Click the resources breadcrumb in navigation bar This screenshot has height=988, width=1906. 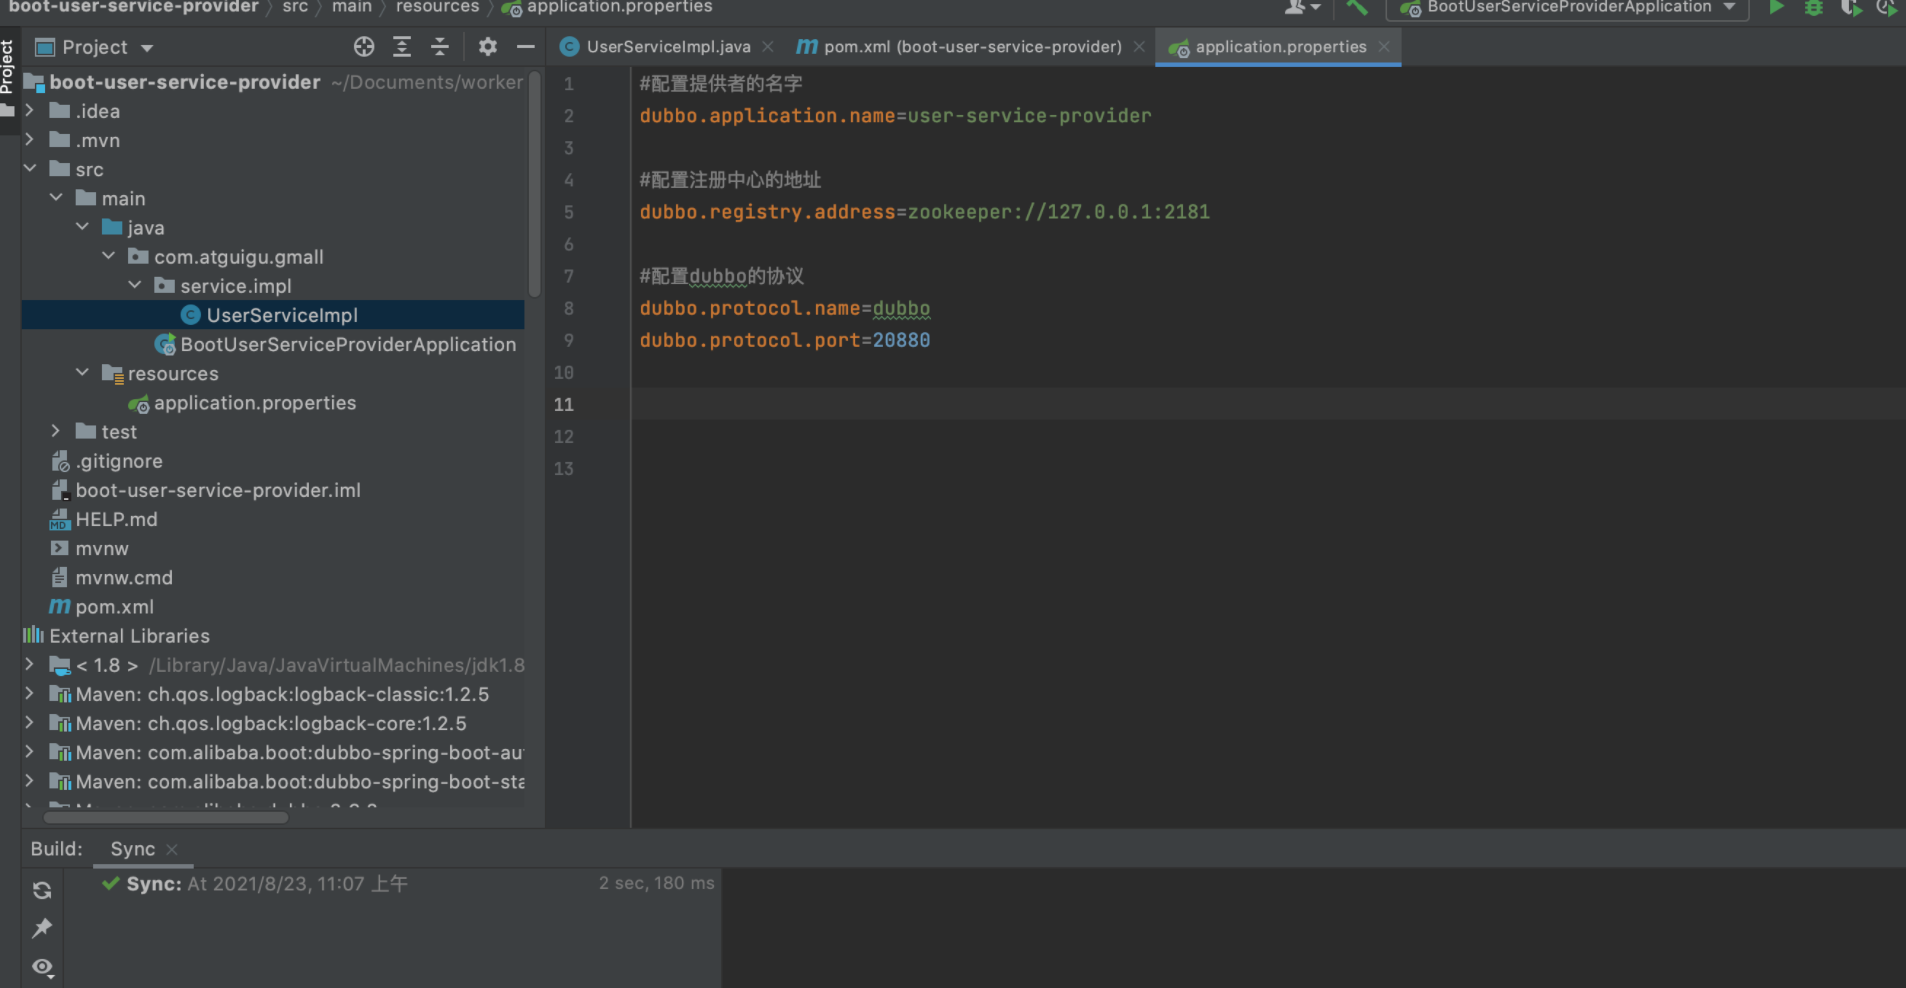click(x=437, y=7)
